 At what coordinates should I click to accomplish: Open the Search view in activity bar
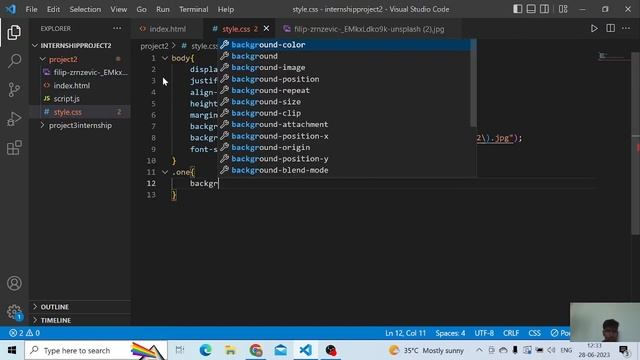(x=14, y=61)
